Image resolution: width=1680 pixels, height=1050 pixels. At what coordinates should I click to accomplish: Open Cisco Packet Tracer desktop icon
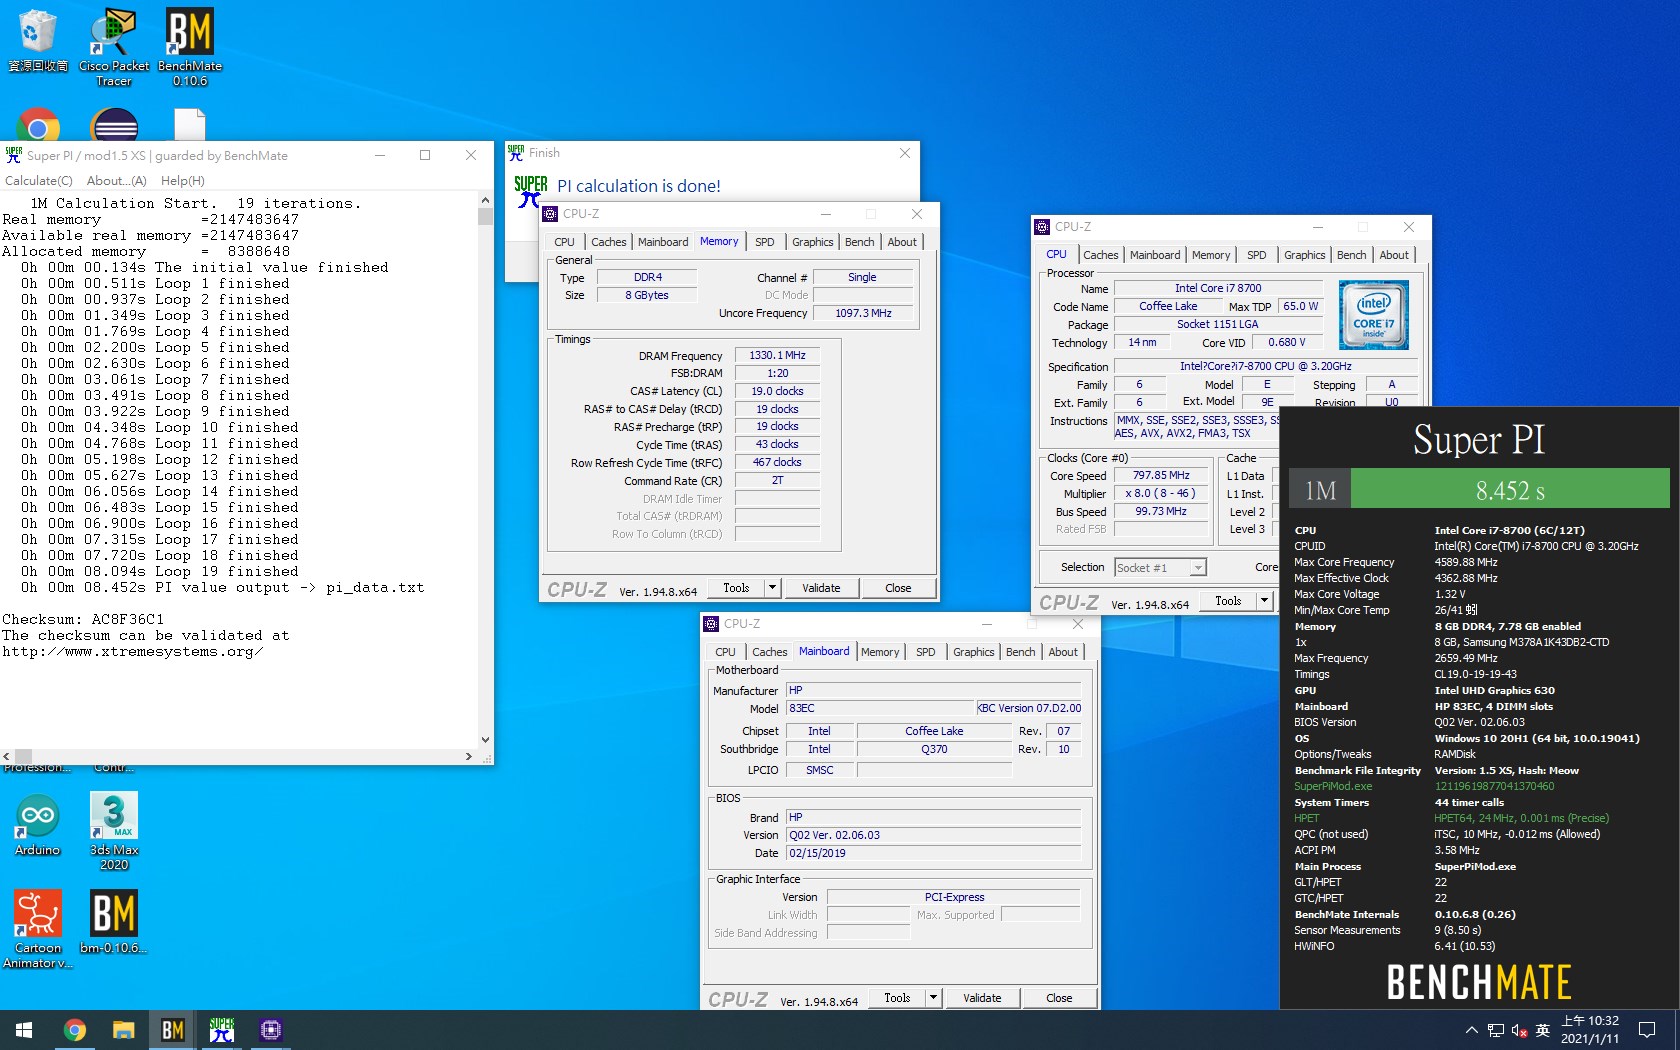114,46
